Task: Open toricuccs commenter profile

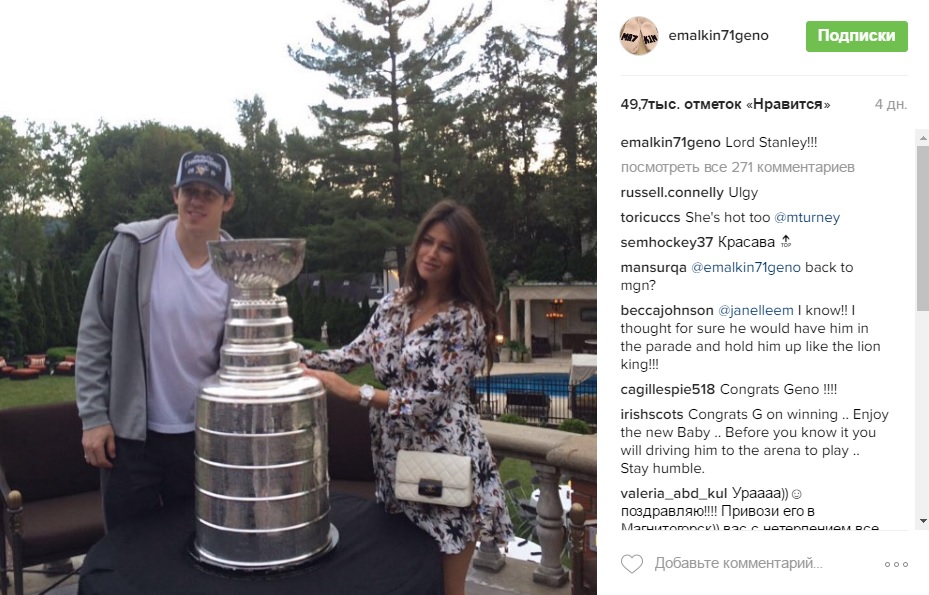Action: 650,217
